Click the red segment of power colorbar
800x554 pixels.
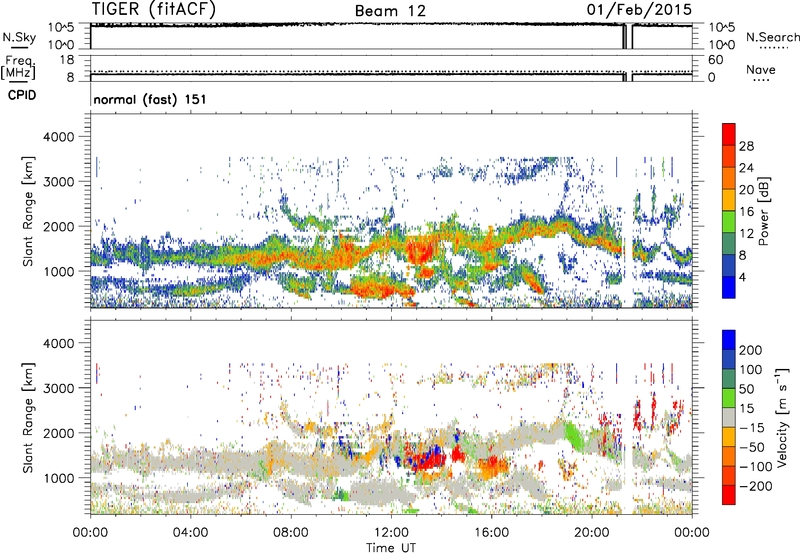coord(729,134)
